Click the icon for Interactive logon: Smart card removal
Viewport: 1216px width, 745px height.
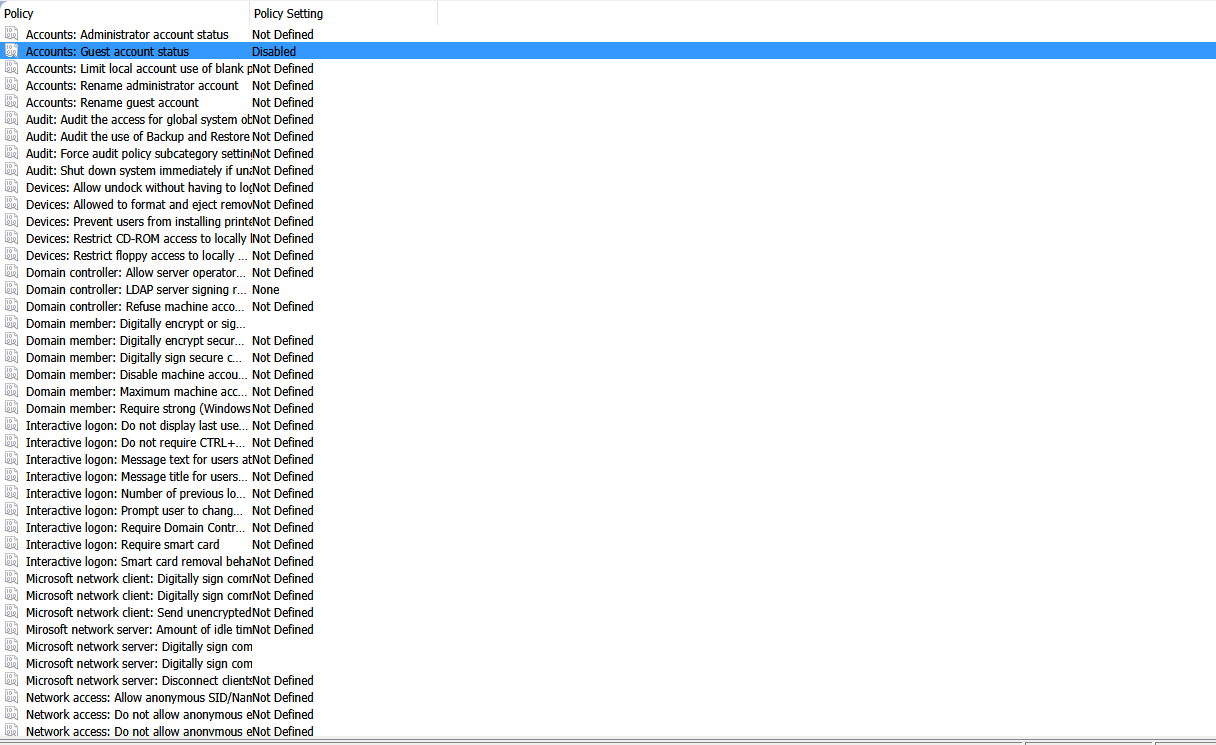(x=11, y=561)
